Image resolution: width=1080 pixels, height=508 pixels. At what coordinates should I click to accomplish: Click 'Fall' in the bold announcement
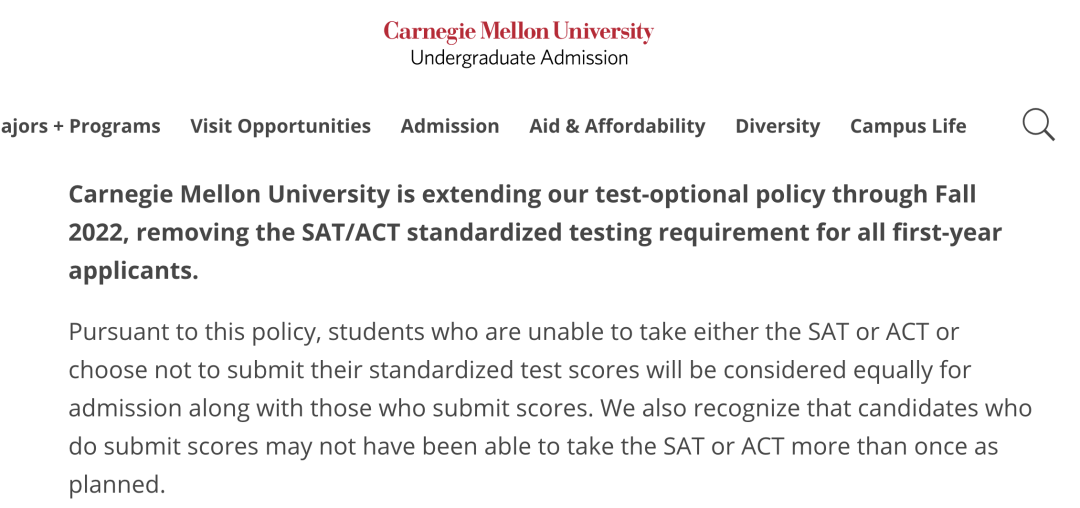coord(955,194)
